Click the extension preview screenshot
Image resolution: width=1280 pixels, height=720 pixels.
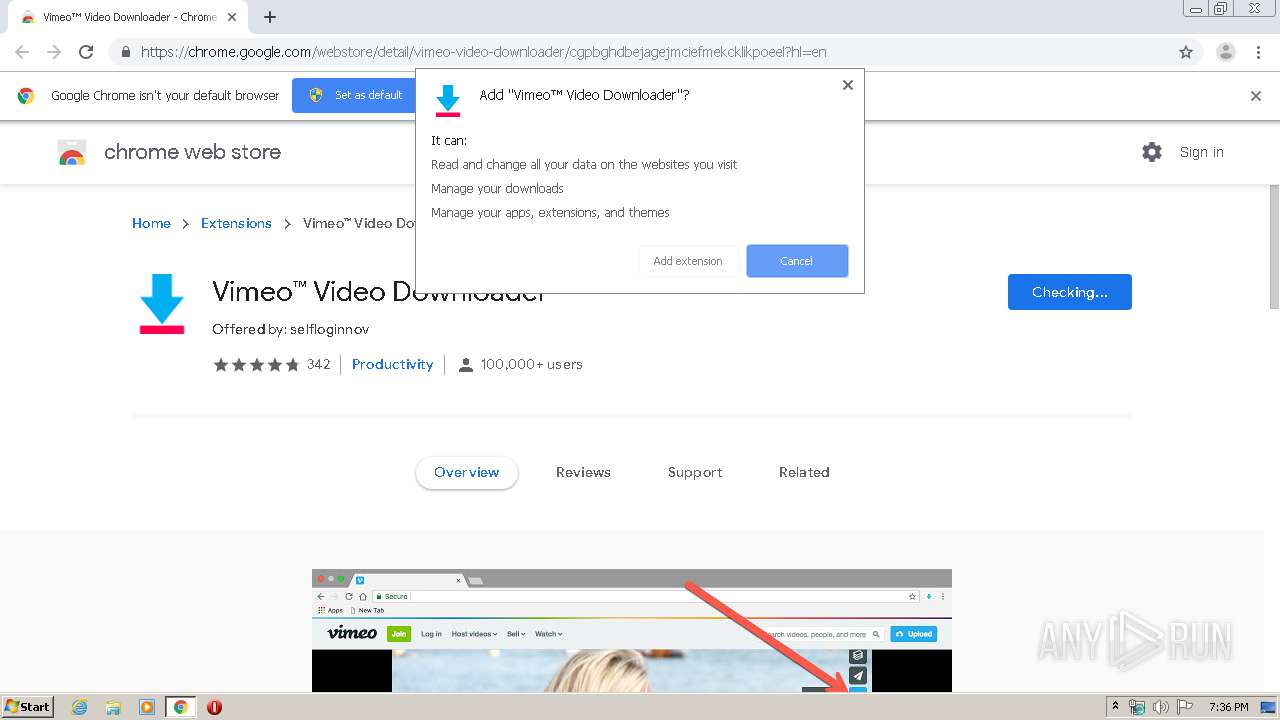[632, 631]
